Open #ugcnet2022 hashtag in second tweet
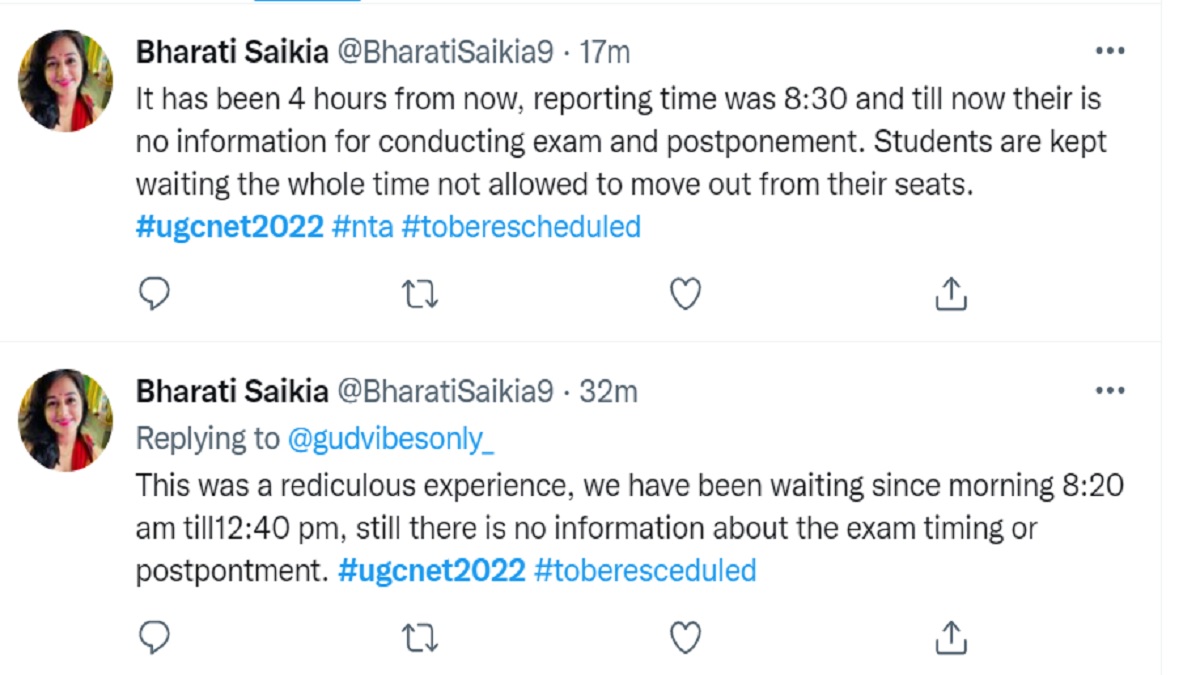This screenshot has height=675, width=1200. (431, 571)
